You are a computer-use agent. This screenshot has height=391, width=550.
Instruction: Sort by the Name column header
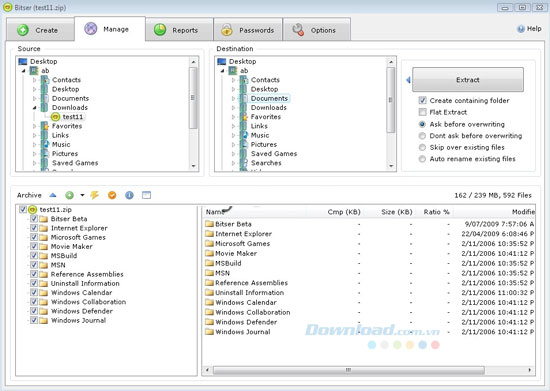pos(255,212)
